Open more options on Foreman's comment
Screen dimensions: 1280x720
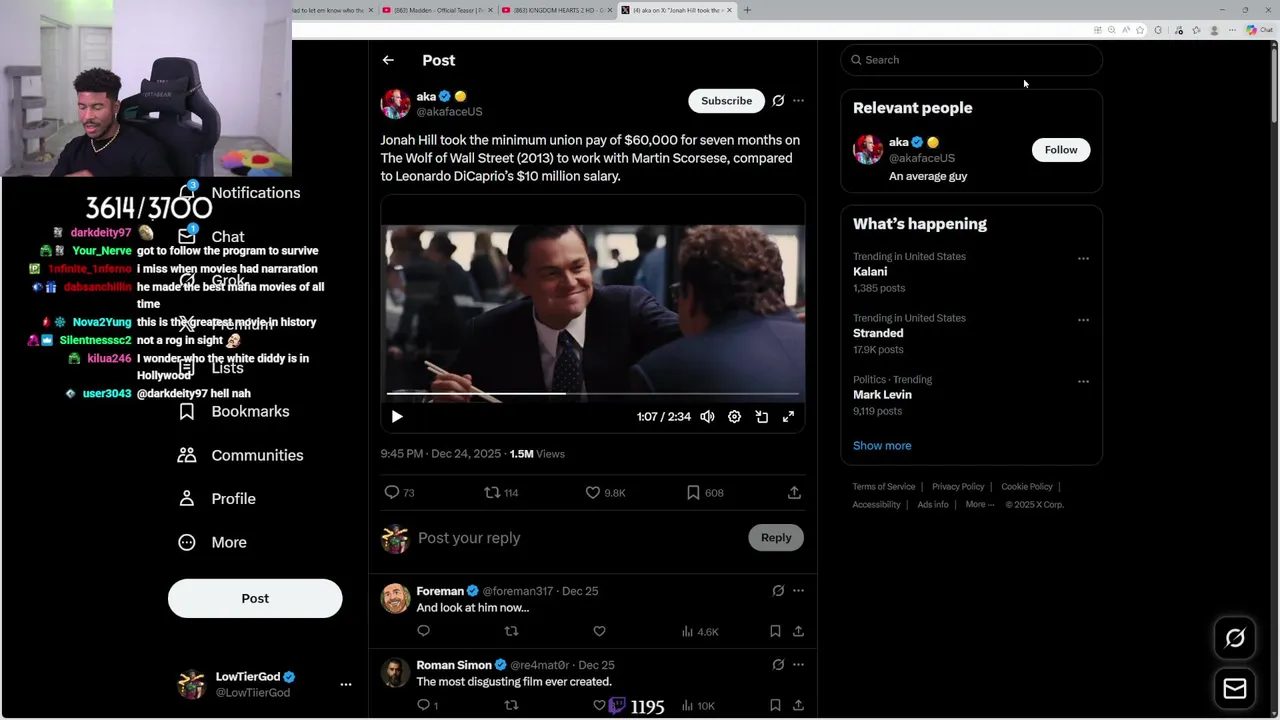tap(798, 591)
